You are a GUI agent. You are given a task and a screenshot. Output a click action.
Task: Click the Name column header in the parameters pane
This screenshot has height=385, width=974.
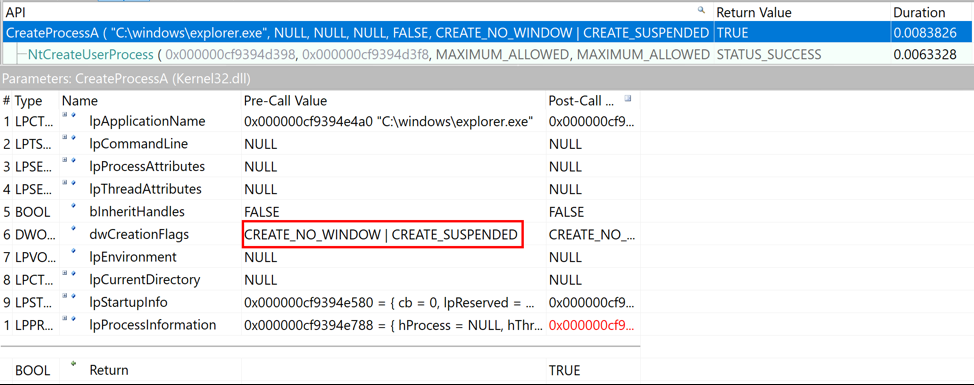(150, 101)
